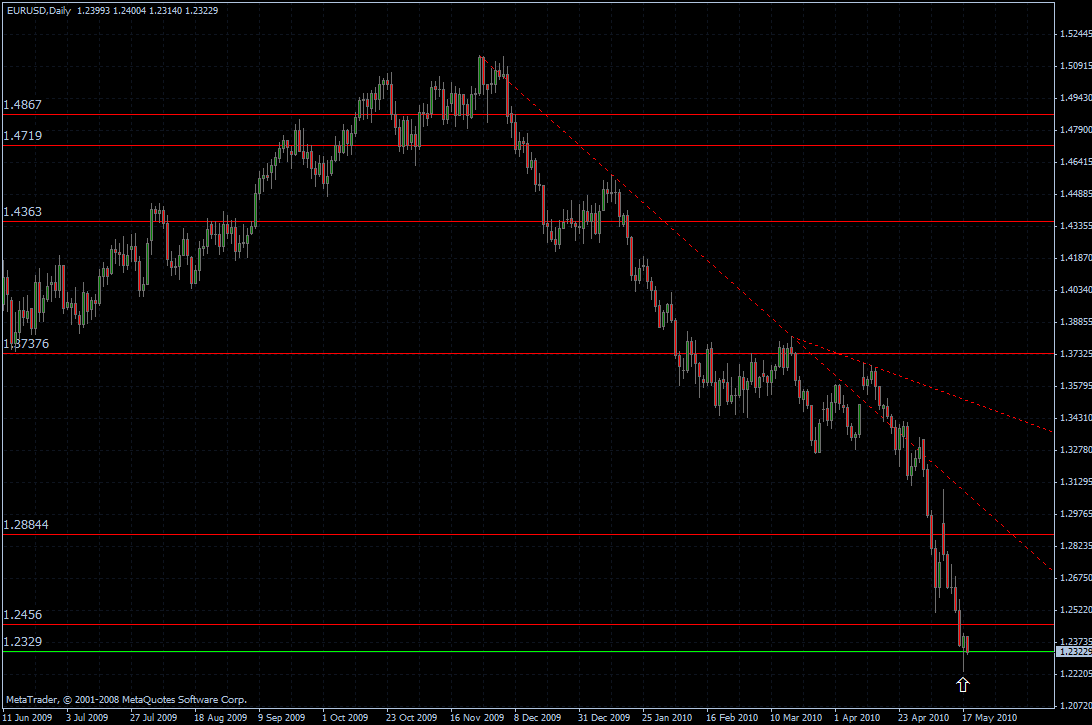Click the MetaTrader copyright notice text

tap(126, 699)
